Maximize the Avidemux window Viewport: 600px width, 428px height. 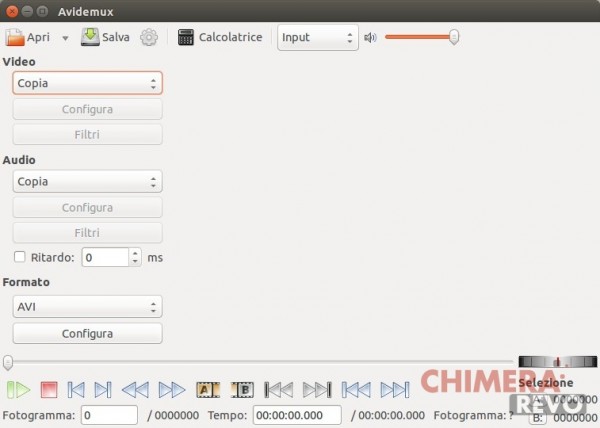pyautogui.click(x=42, y=11)
